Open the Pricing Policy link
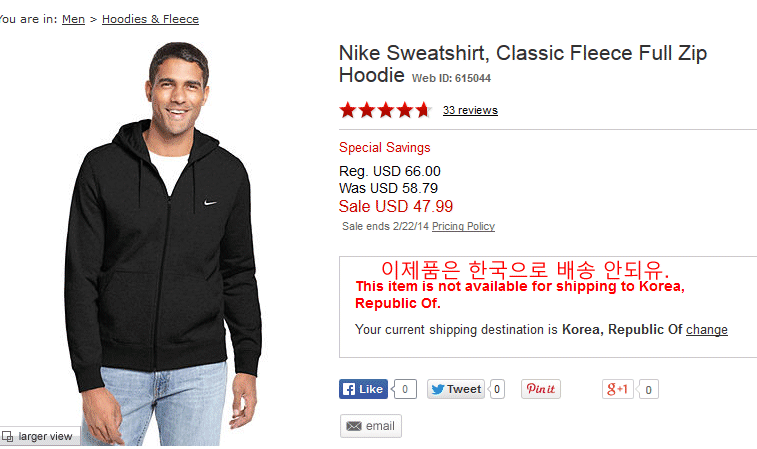This screenshot has height=449, width=757. coord(463,226)
